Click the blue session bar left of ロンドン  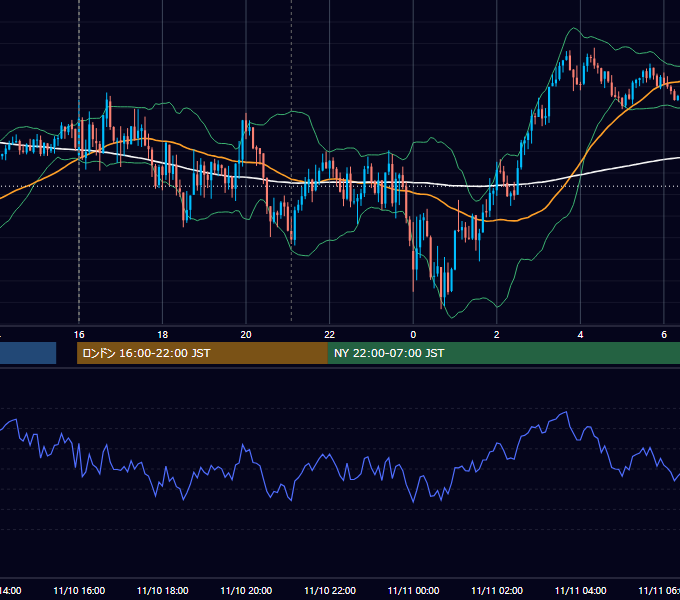pos(28,353)
